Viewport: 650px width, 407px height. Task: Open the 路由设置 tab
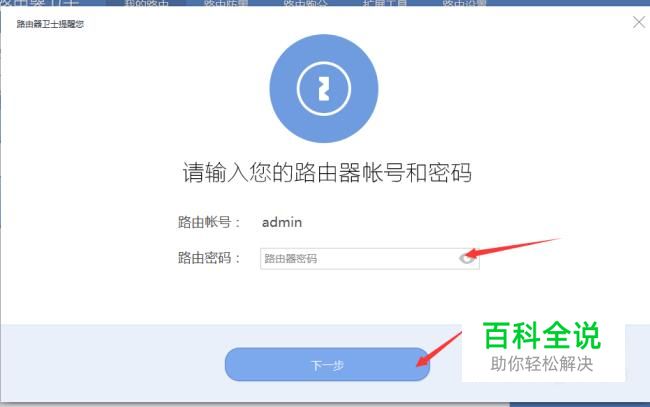point(464,3)
